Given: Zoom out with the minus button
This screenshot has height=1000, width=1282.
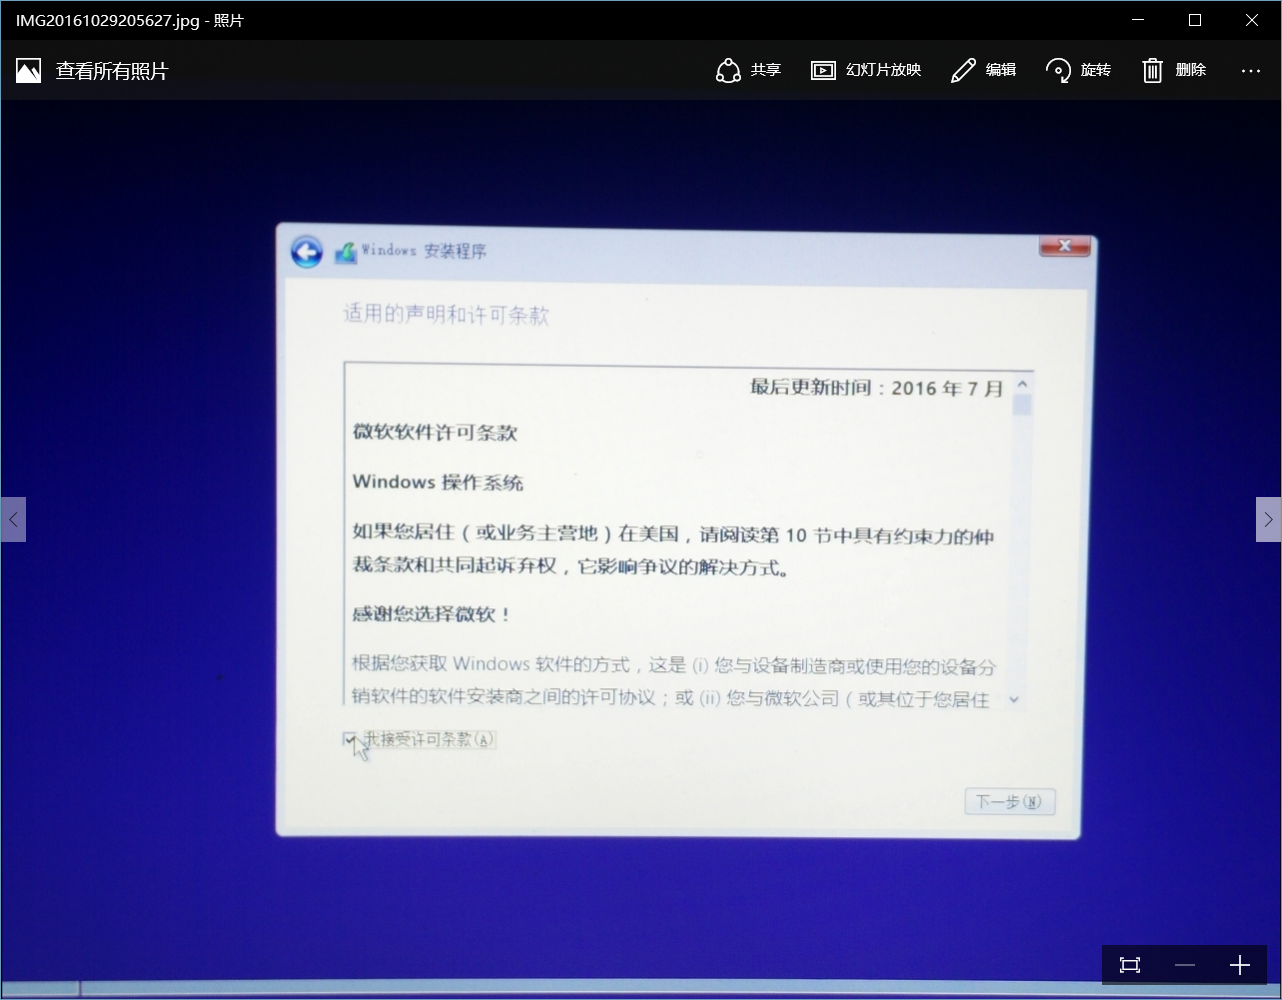Looking at the screenshot, I should click(x=1185, y=965).
